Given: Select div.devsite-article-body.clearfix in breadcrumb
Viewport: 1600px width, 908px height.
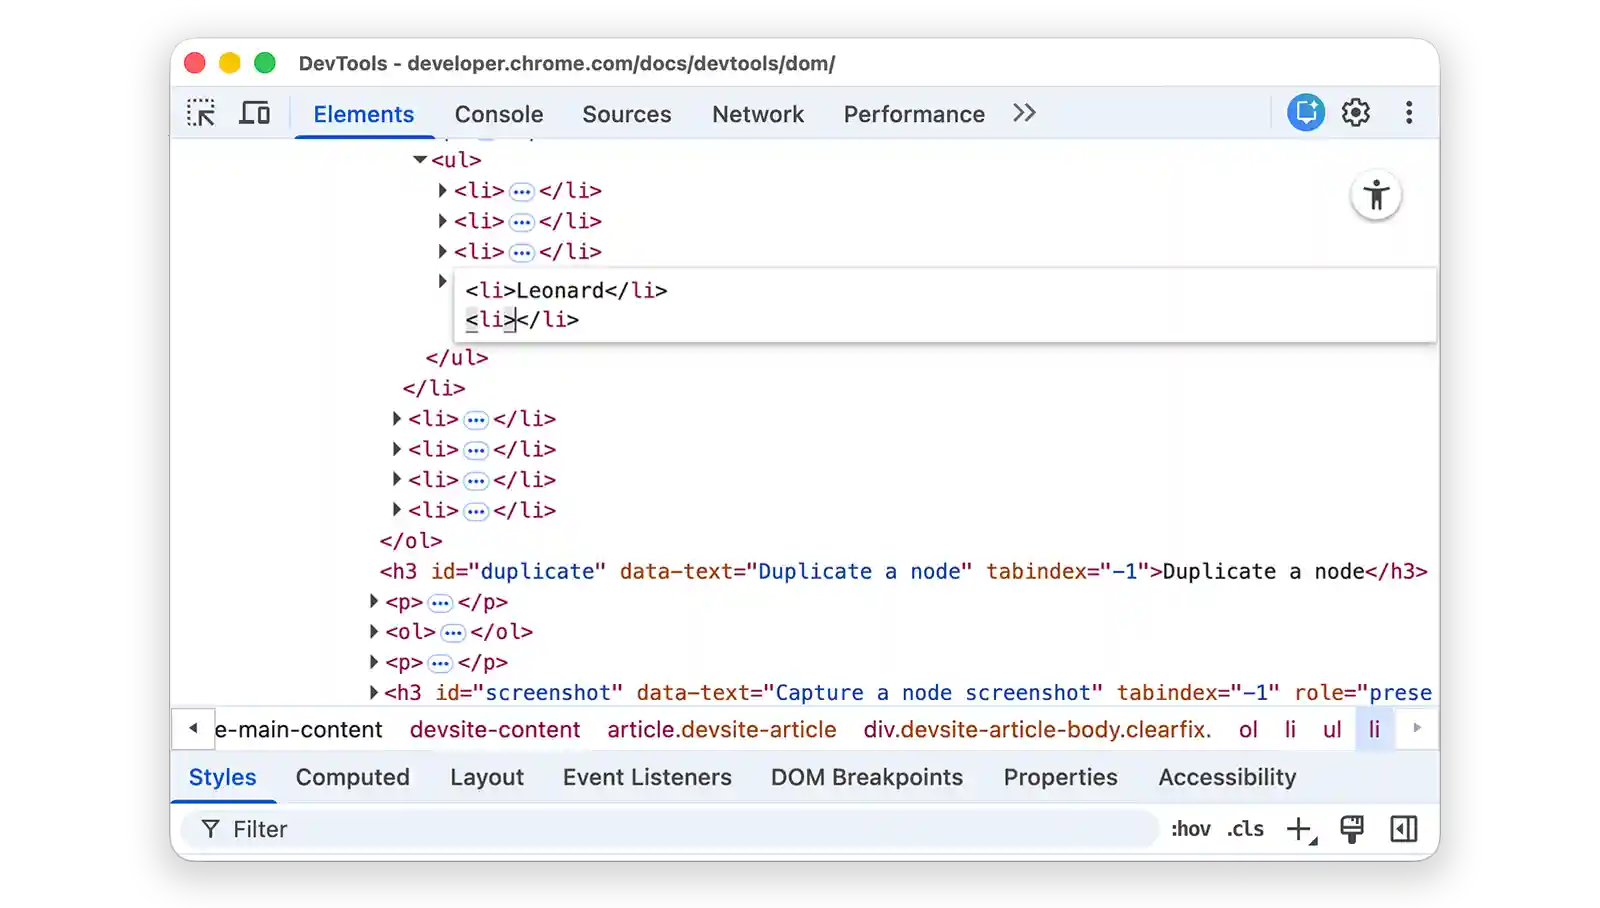Looking at the screenshot, I should 1037,730.
